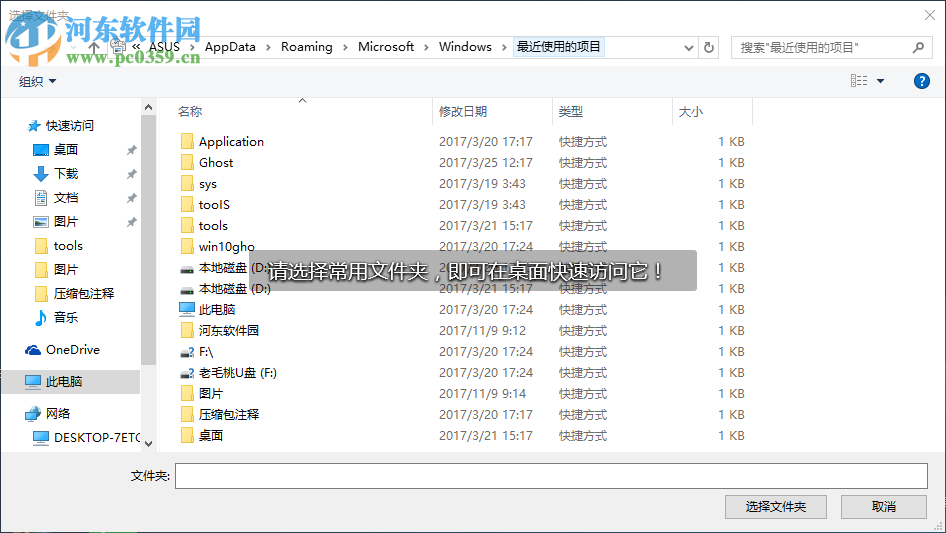Sort by the 修改日期 column header
Image resolution: width=946 pixels, height=533 pixels.
click(463, 111)
